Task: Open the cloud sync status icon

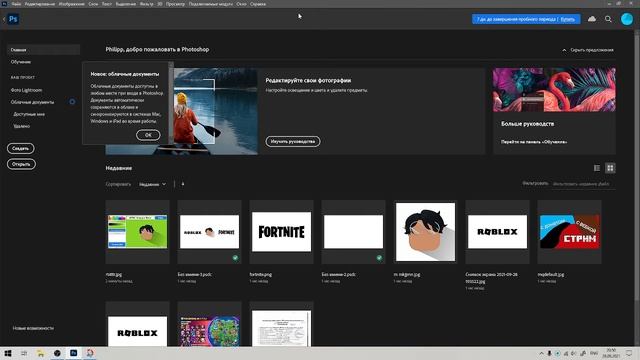Action: pyautogui.click(x=592, y=19)
